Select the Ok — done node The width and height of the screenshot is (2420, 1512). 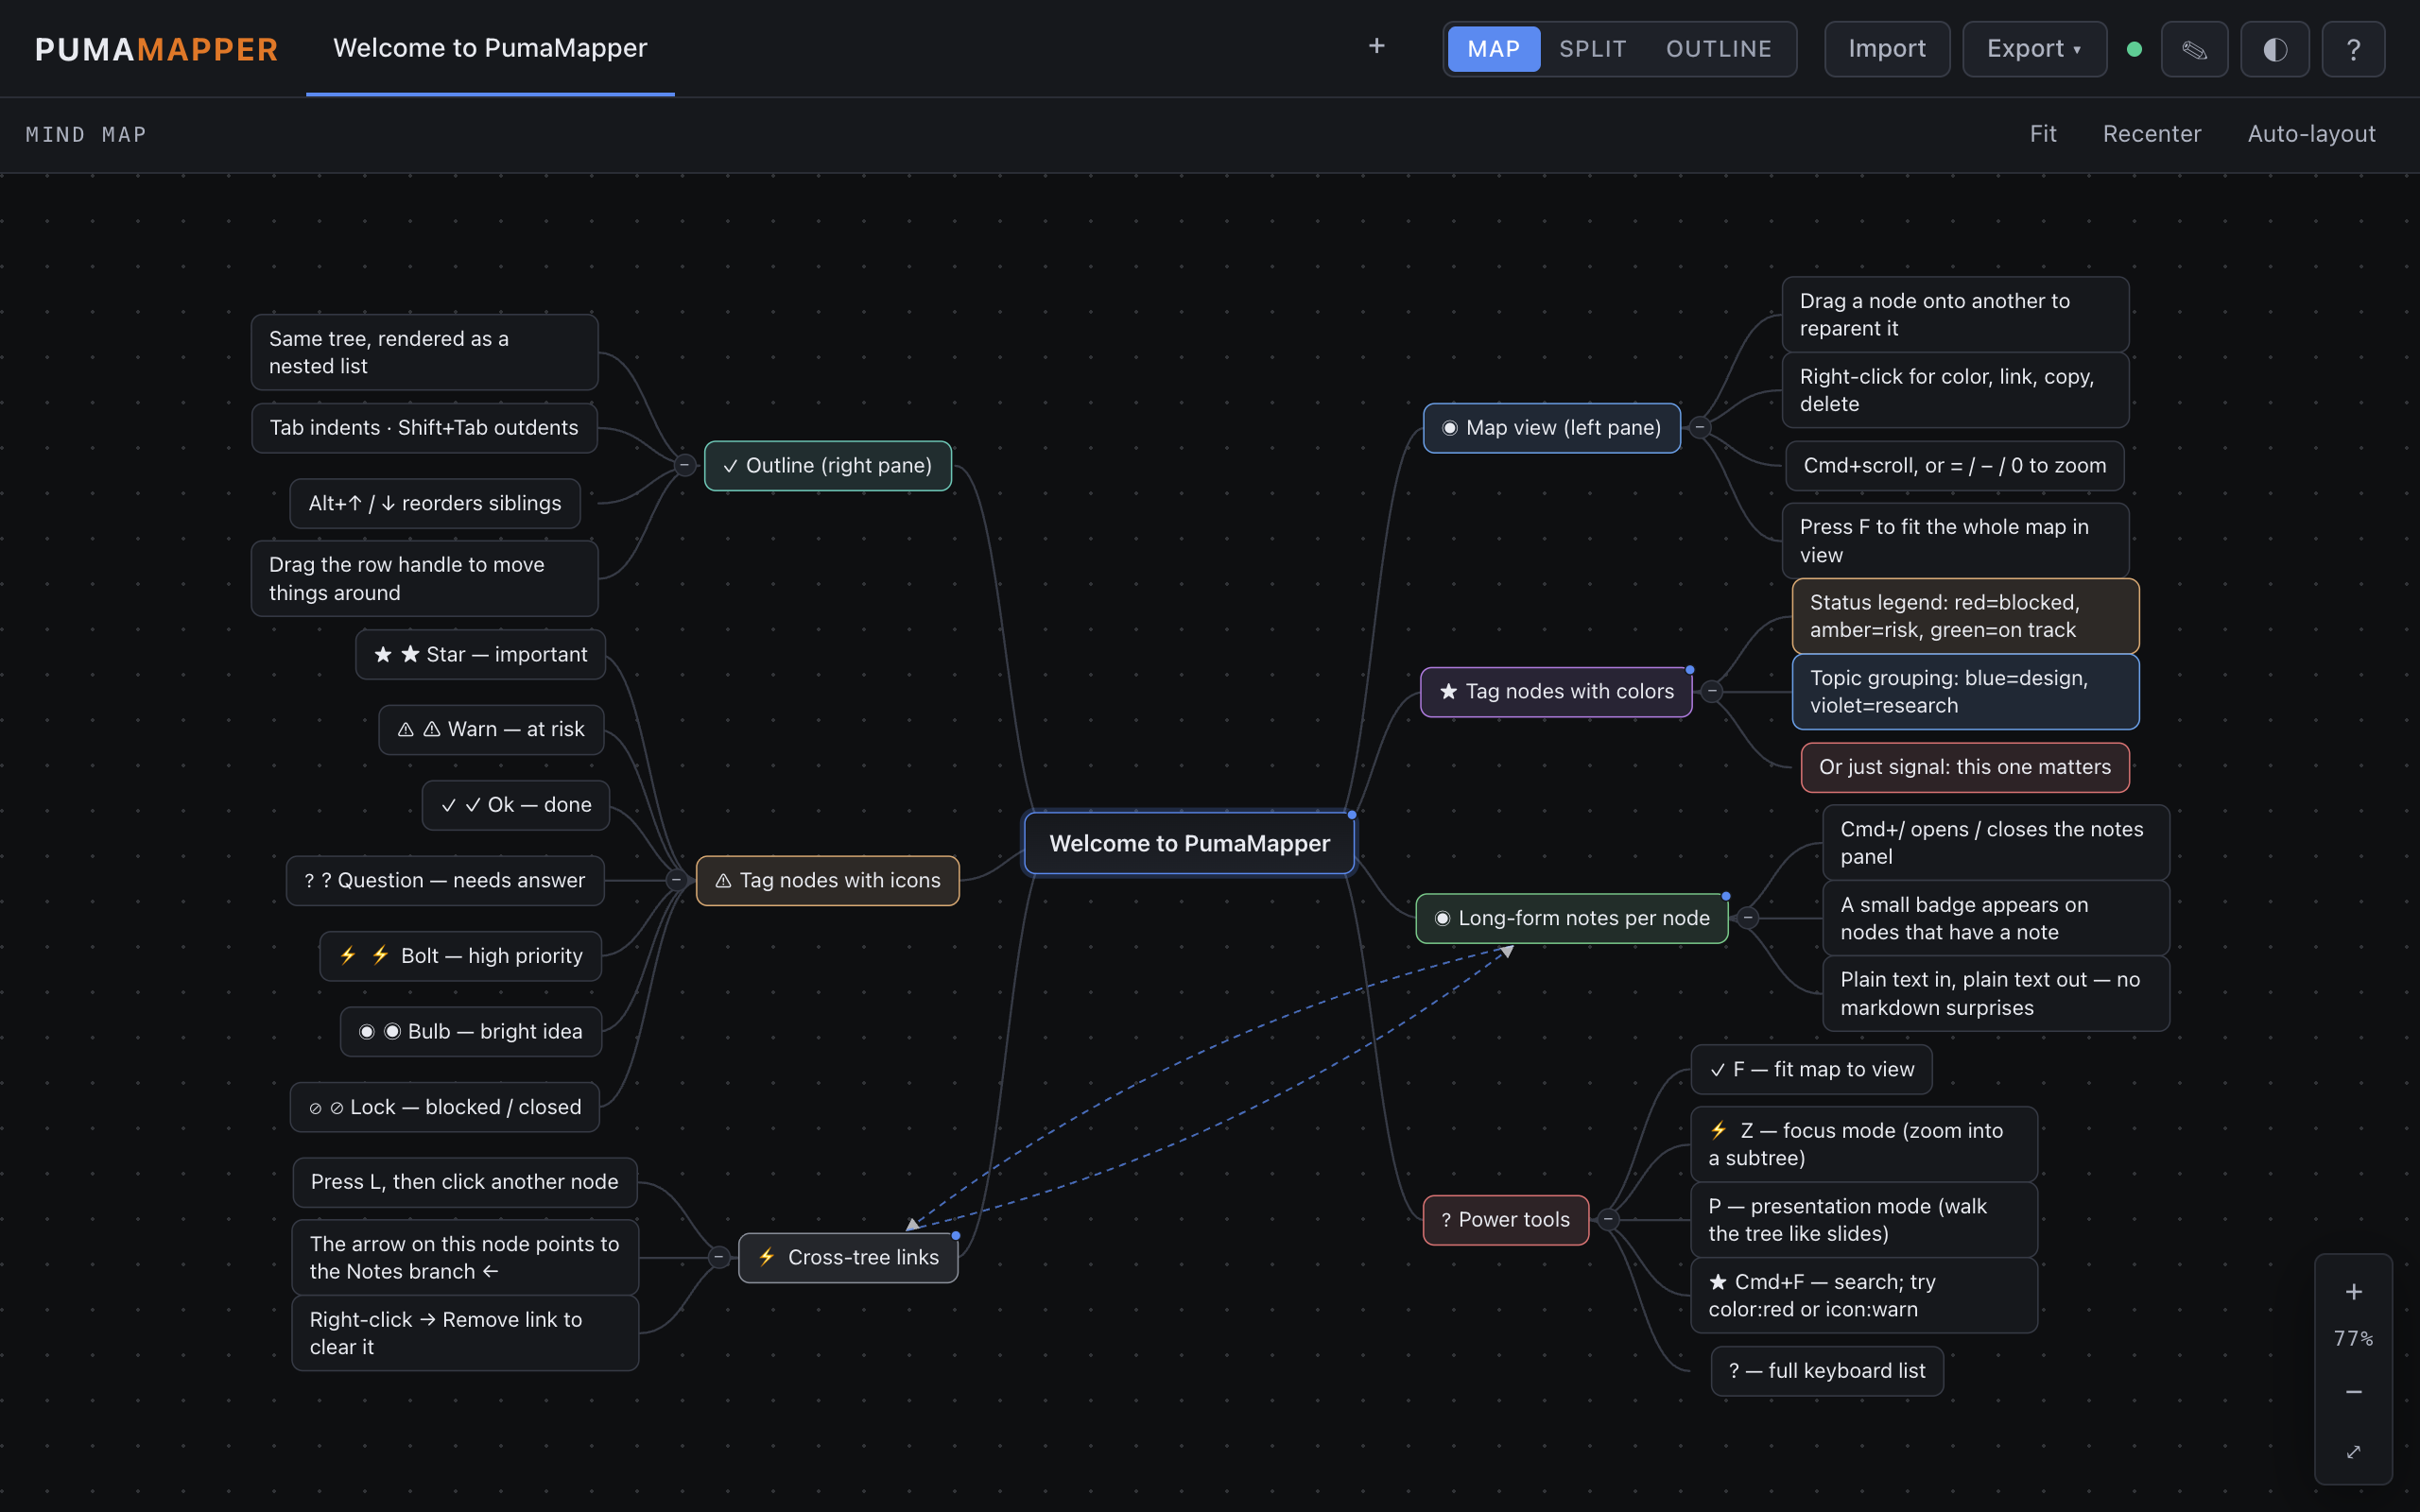515,805
